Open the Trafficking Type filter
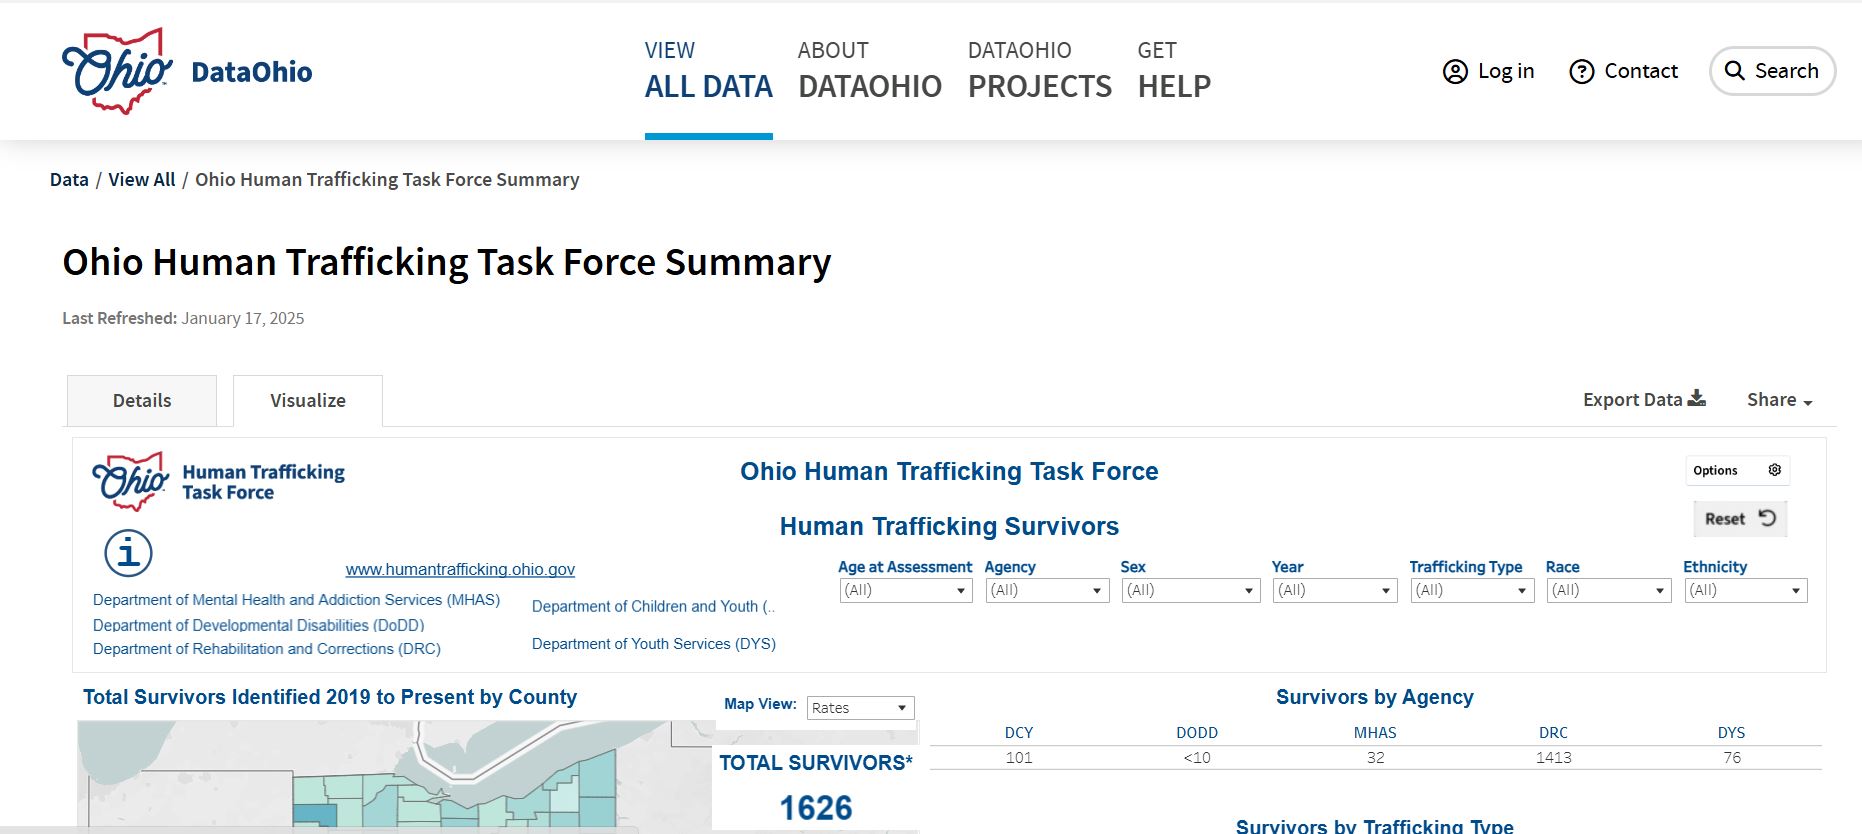 coord(1471,591)
